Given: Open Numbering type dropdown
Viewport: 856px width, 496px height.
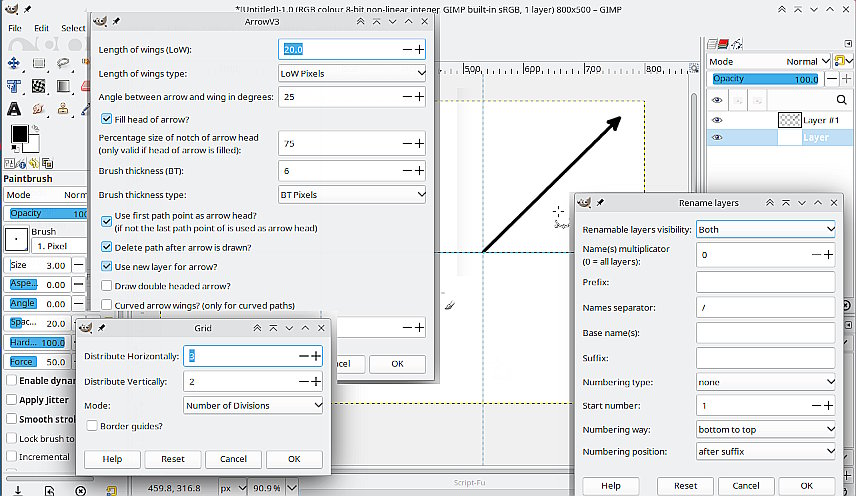Looking at the screenshot, I should (765, 382).
